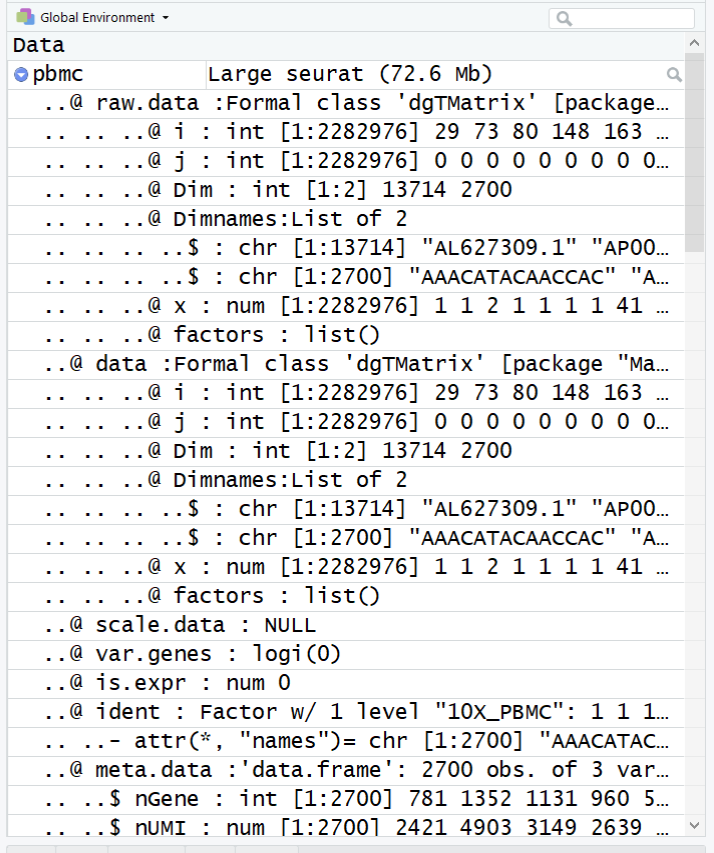Select the meta.data data.frame row
Image resolution: width=714 pixels, height=853 pixels.
[346, 770]
